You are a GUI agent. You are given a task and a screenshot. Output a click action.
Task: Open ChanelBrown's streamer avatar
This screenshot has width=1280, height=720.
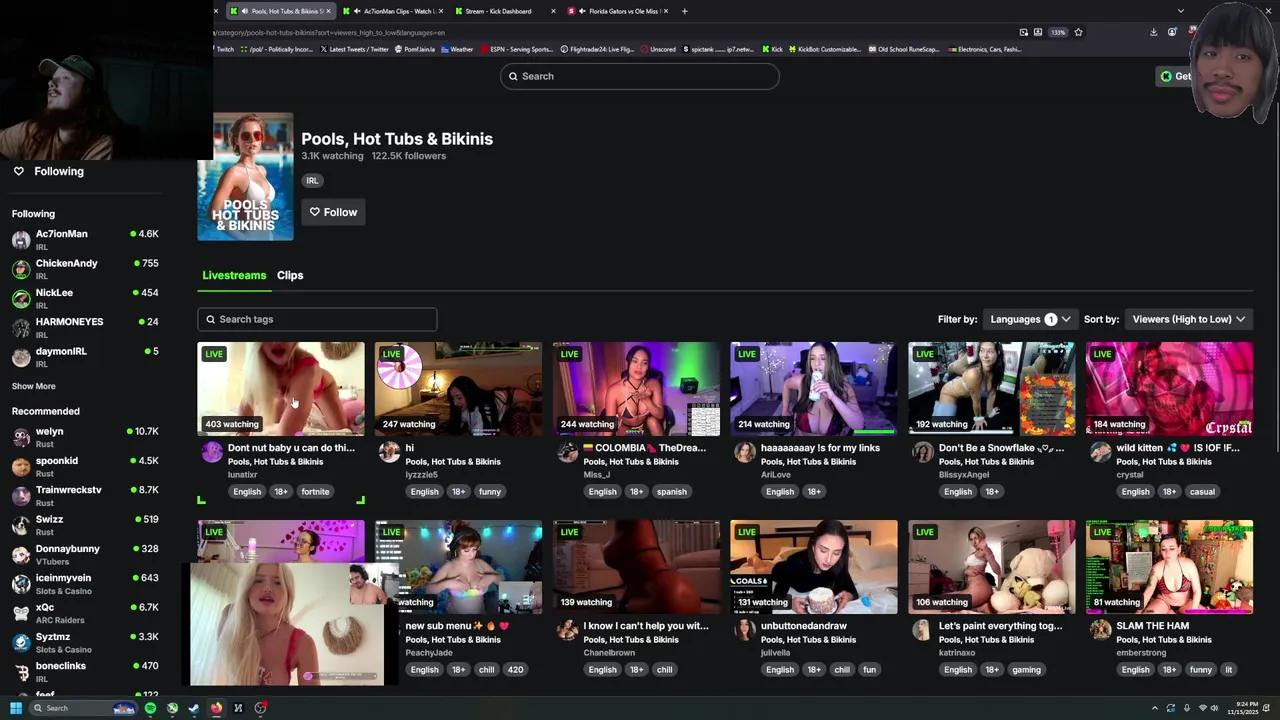(567, 631)
